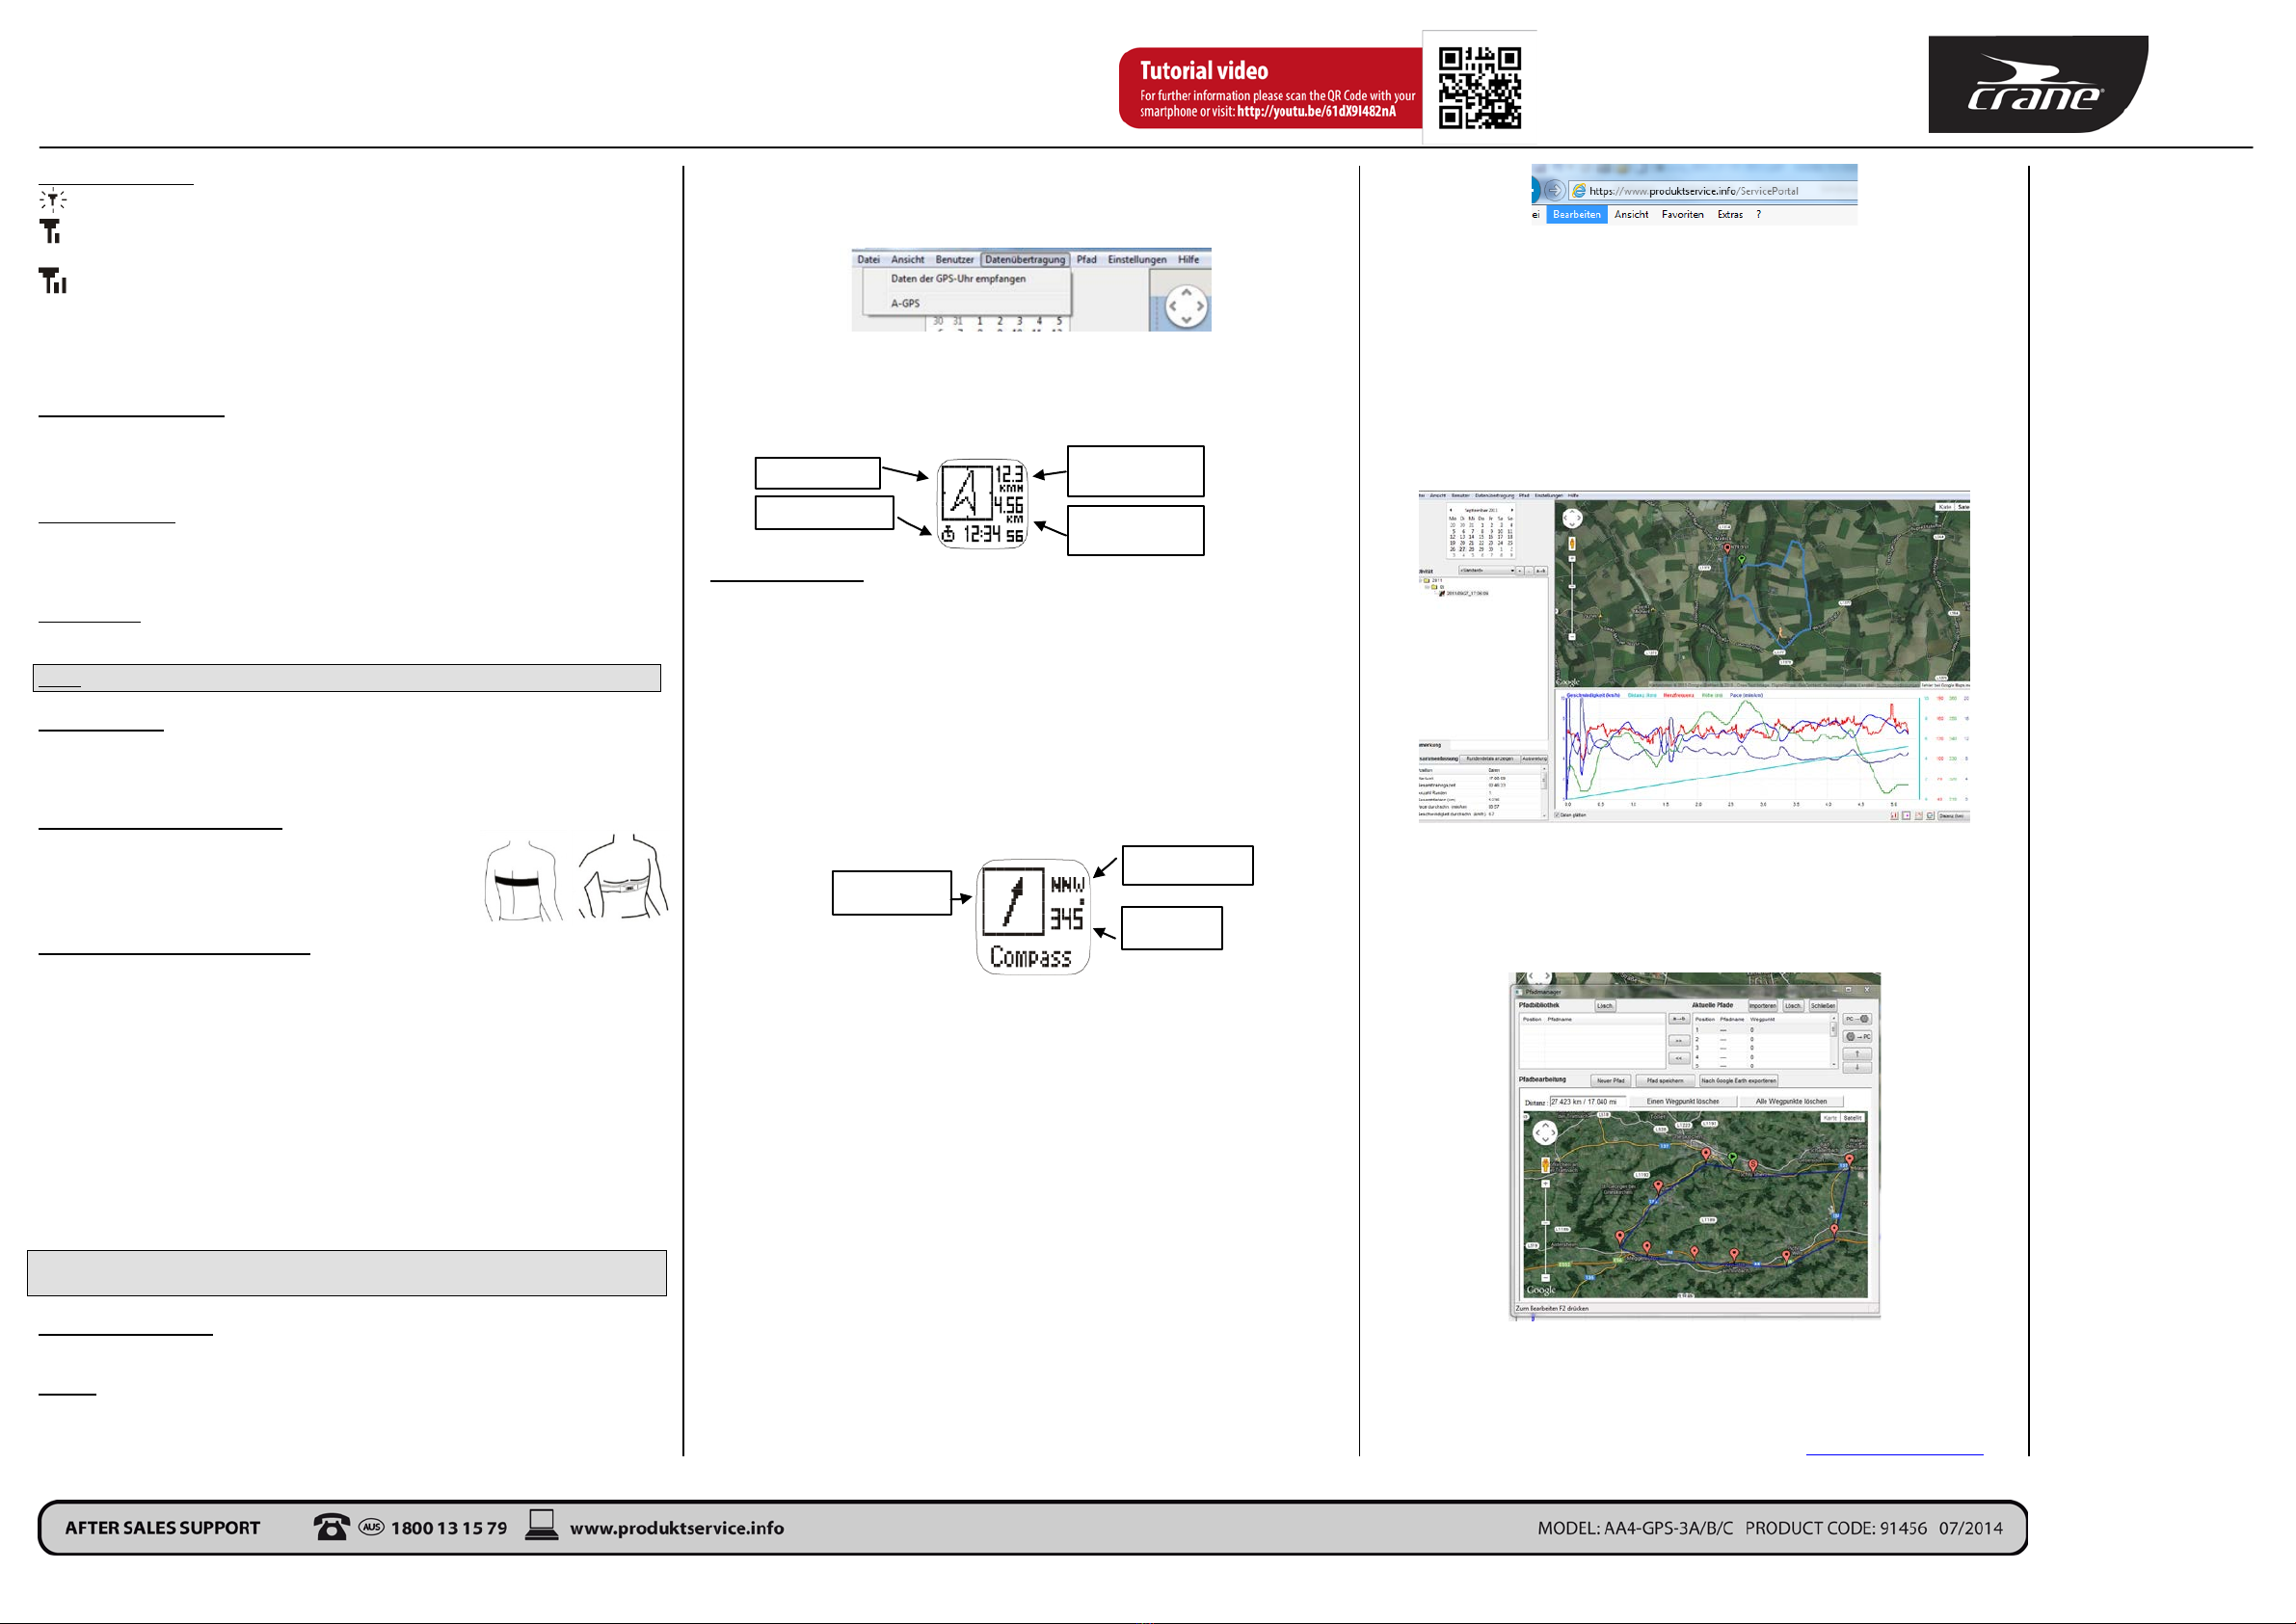Click the pan control beside the A-GPS dropdown
The width and height of the screenshot is (2296, 1624).
pos(1187,306)
